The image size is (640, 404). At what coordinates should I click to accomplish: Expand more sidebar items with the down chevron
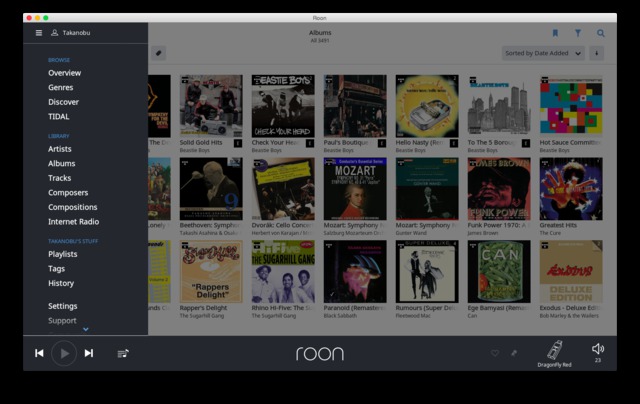(86, 329)
